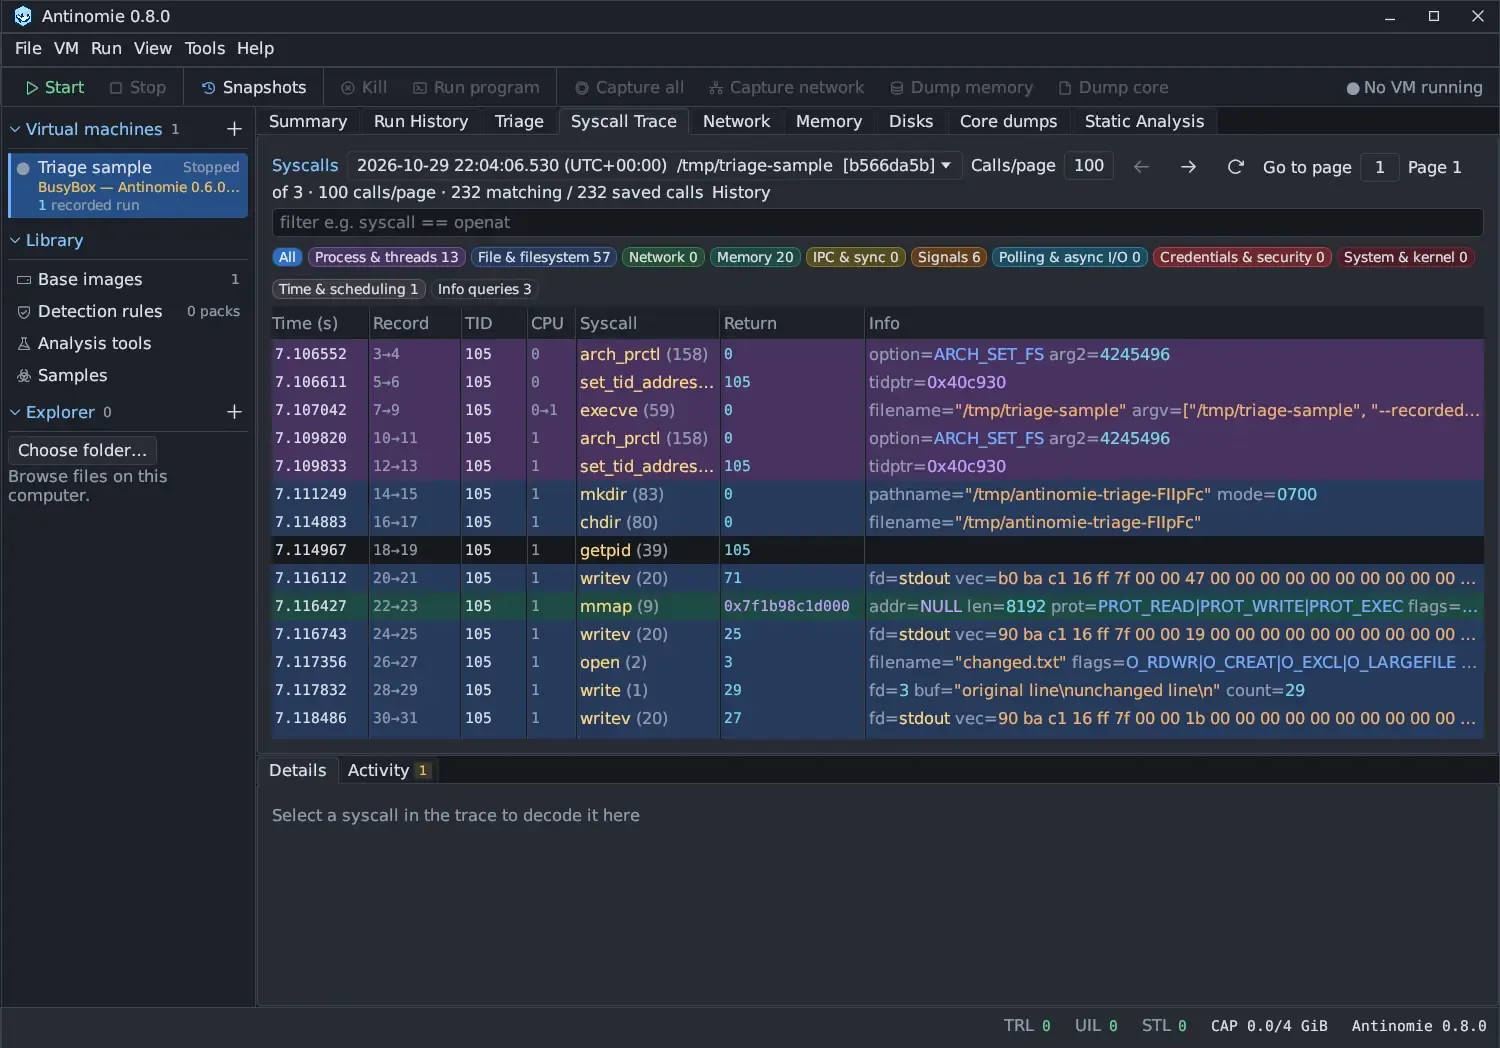The width and height of the screenshot is (1500, 1048).
Task: Open the recorded run selector dropdown
Action: pos(655,165)
